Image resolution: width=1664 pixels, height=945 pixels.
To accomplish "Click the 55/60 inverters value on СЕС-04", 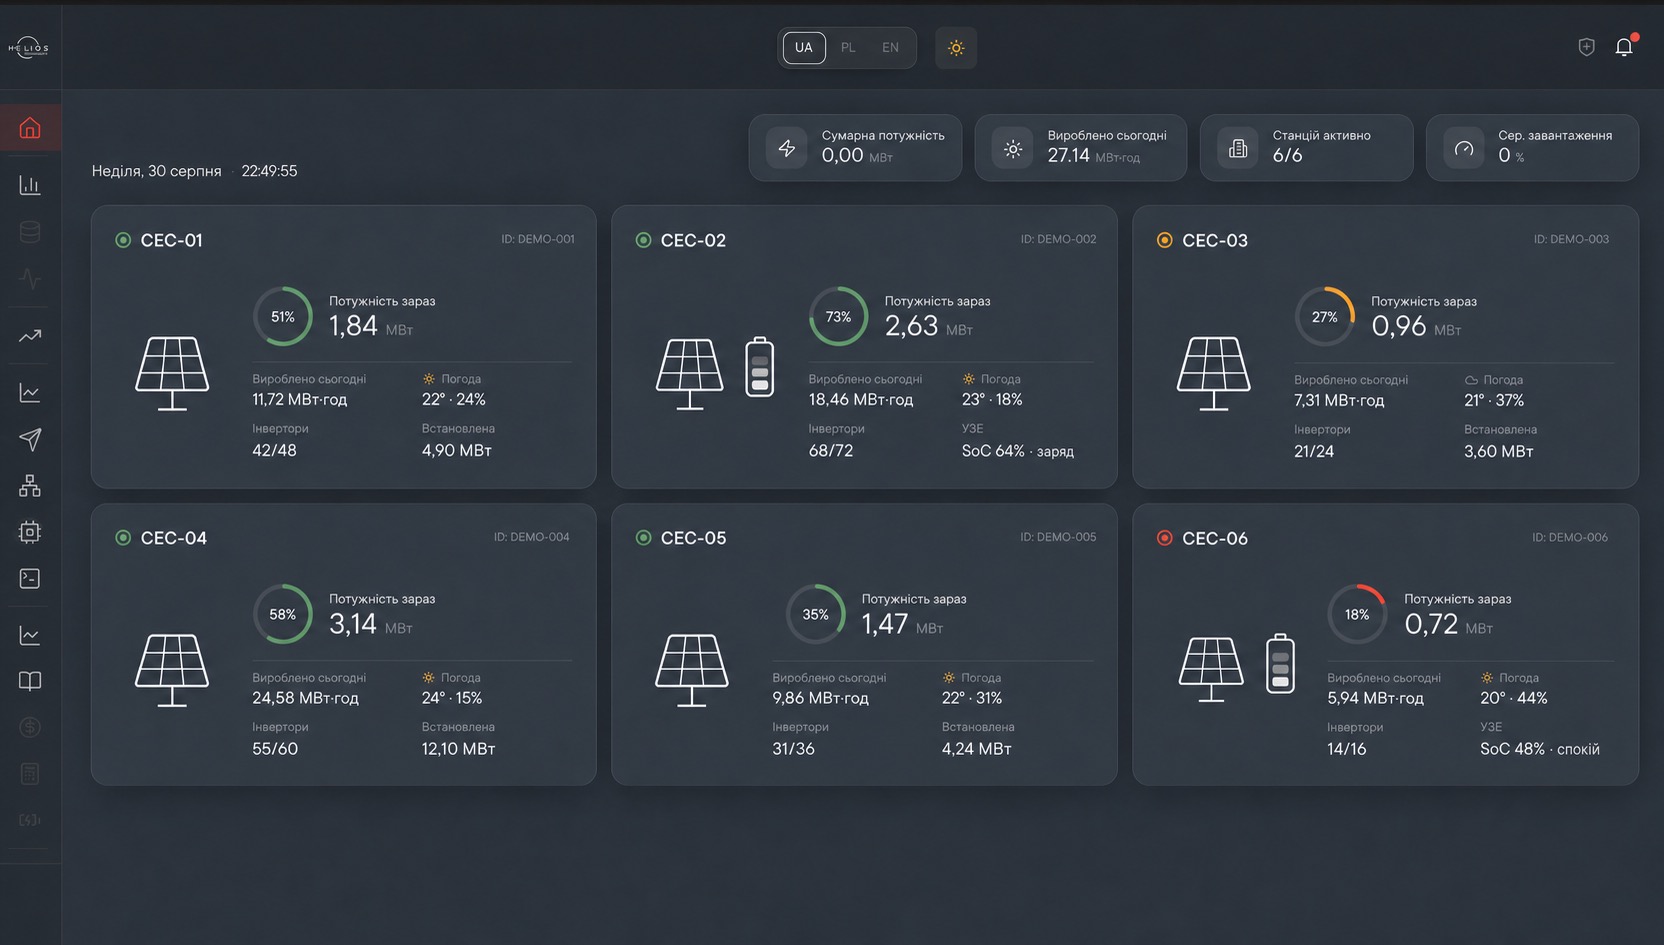I will pos(275,749).
